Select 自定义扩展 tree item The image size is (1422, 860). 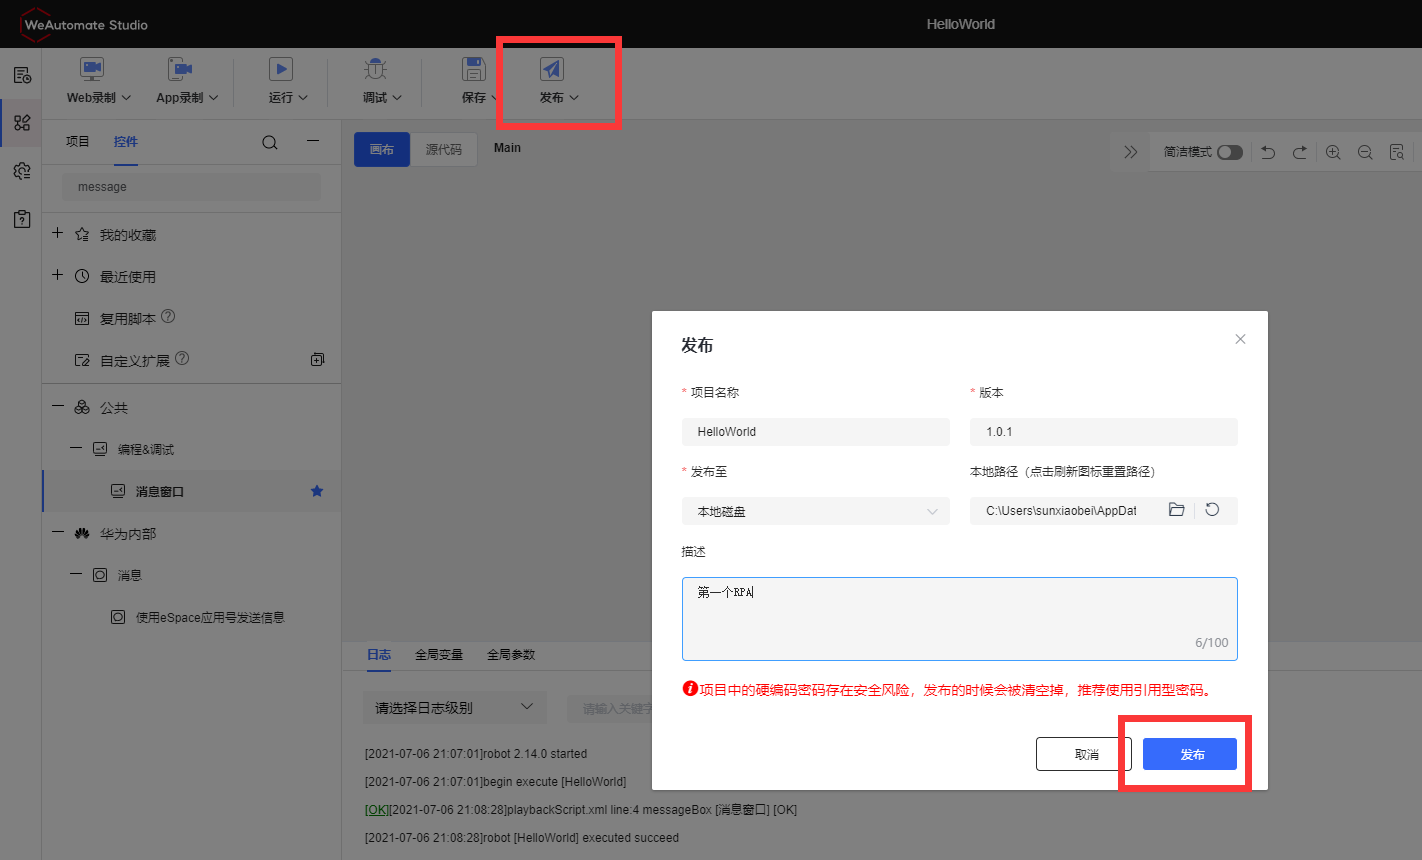[134, 360]
